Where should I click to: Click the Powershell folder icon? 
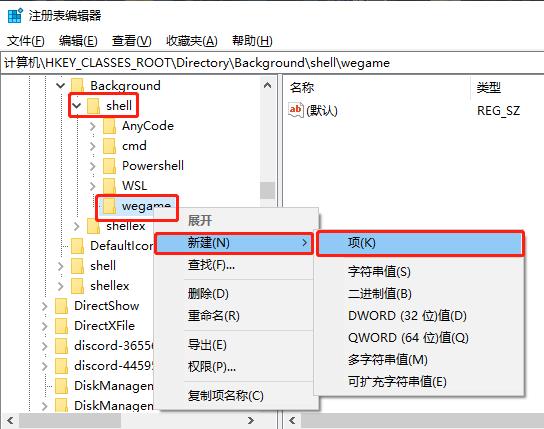pos(109,166)
